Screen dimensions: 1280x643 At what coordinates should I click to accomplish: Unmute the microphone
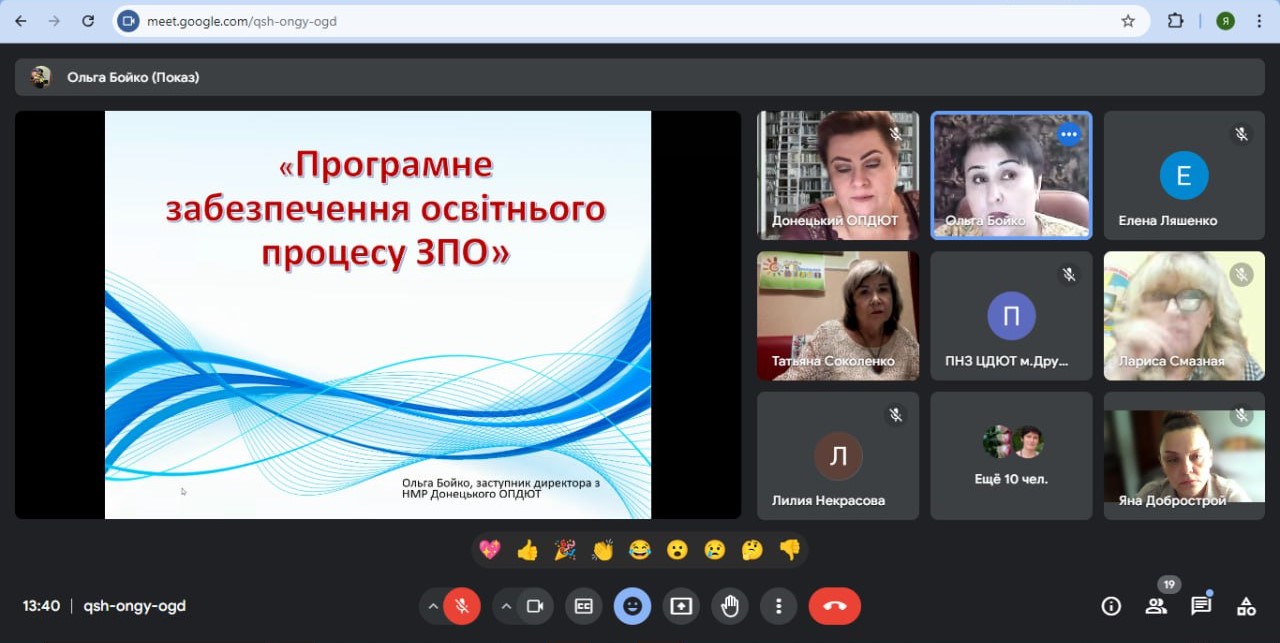point(462,606)
